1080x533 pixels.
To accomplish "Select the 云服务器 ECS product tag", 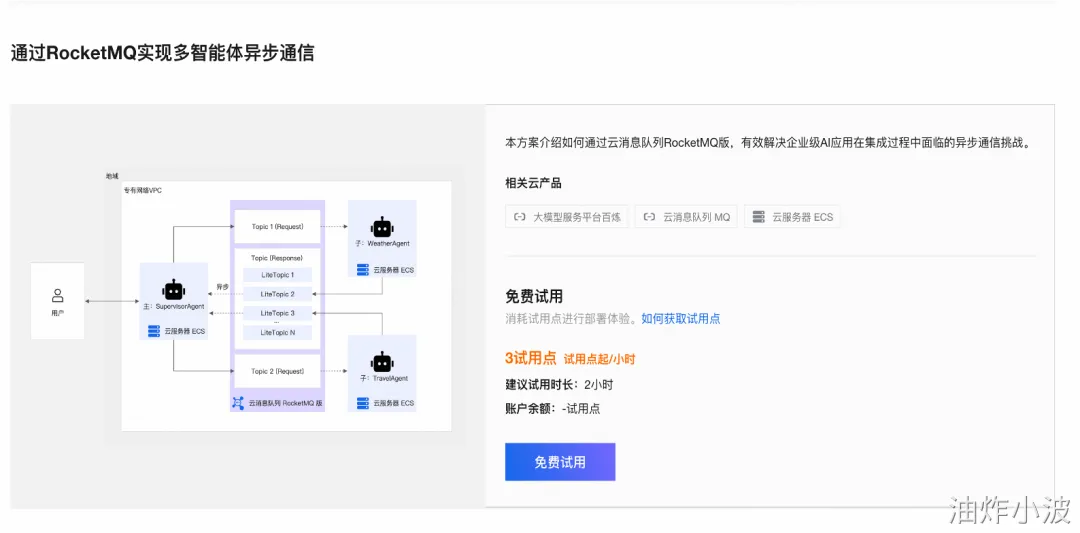I will tap(792, 217).
